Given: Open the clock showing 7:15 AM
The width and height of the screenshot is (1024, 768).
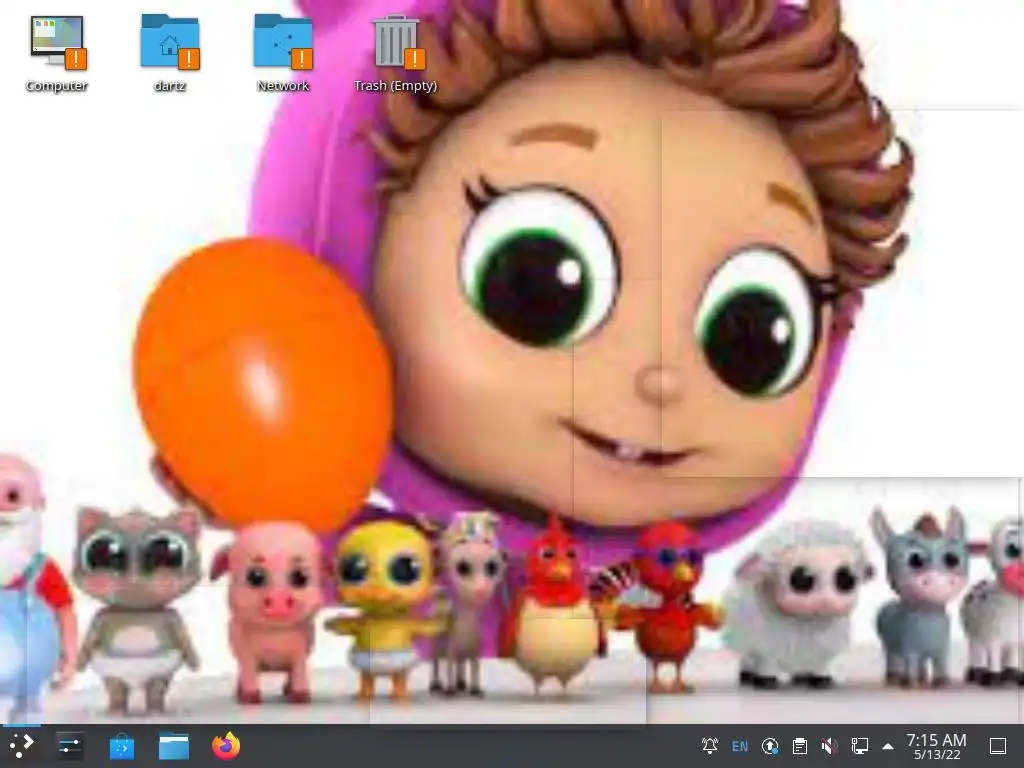Looking at the screenshot, I should [936, 746].
